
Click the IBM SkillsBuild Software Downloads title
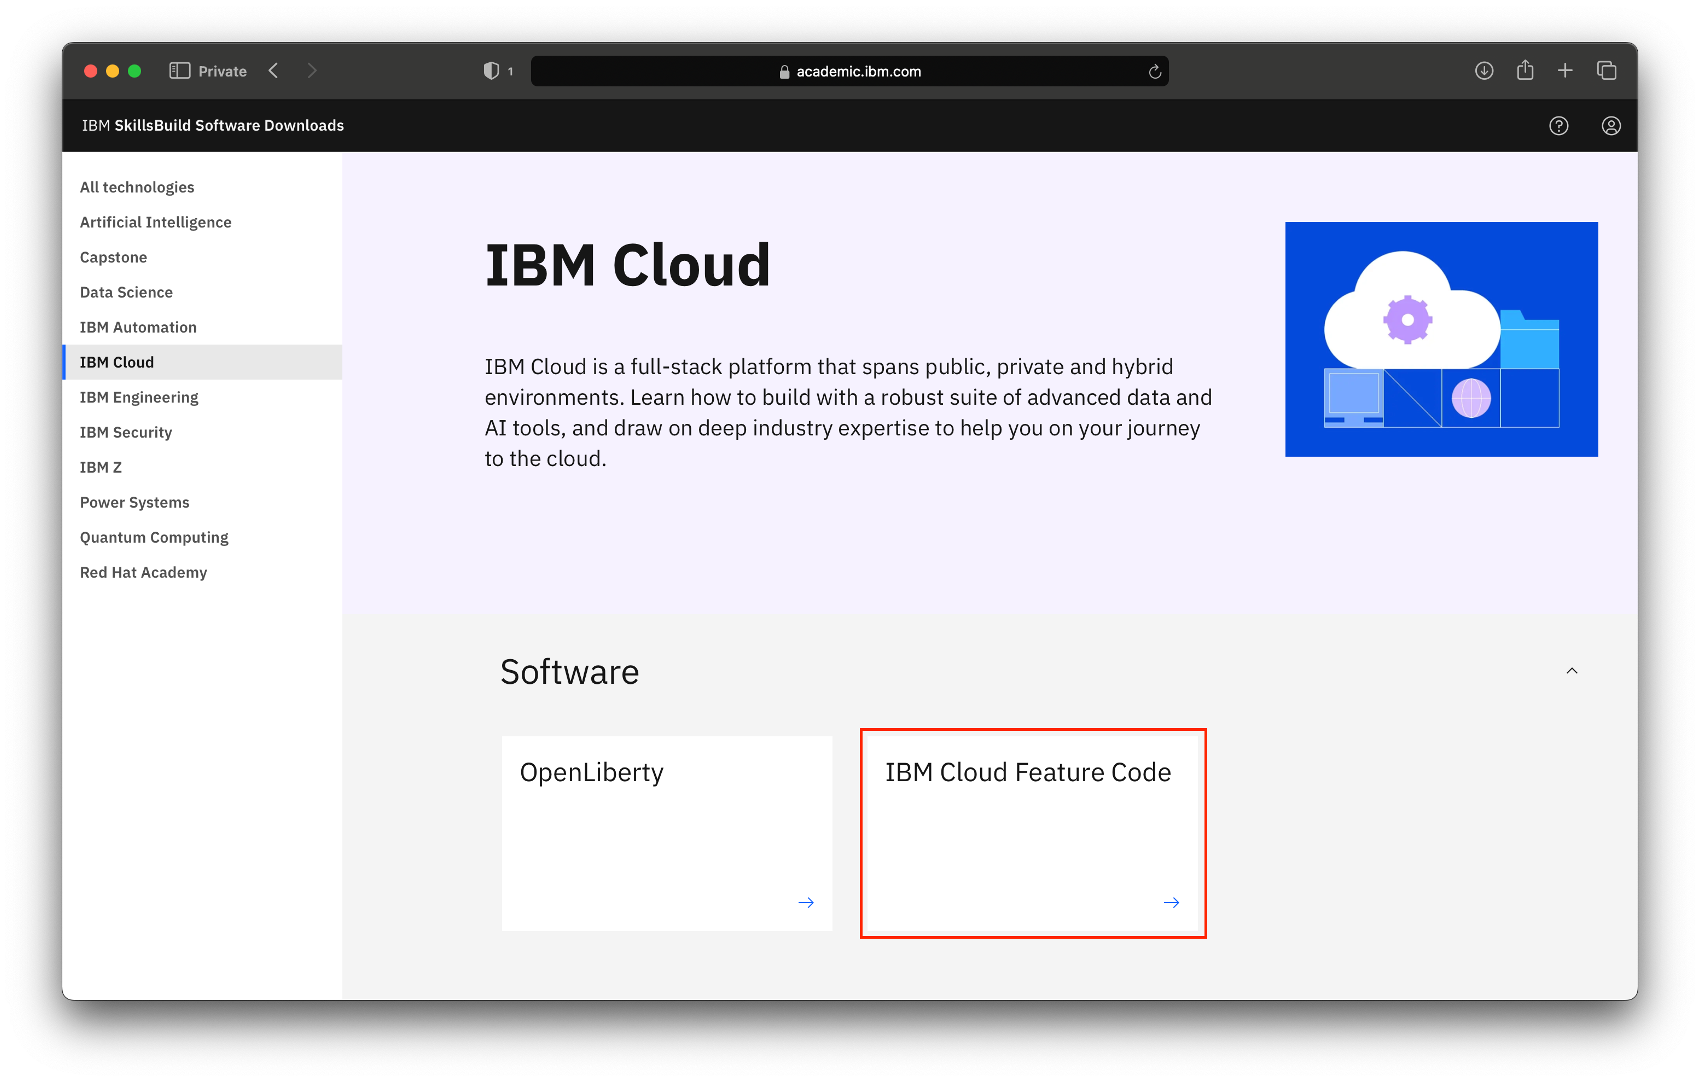point(213,126)
